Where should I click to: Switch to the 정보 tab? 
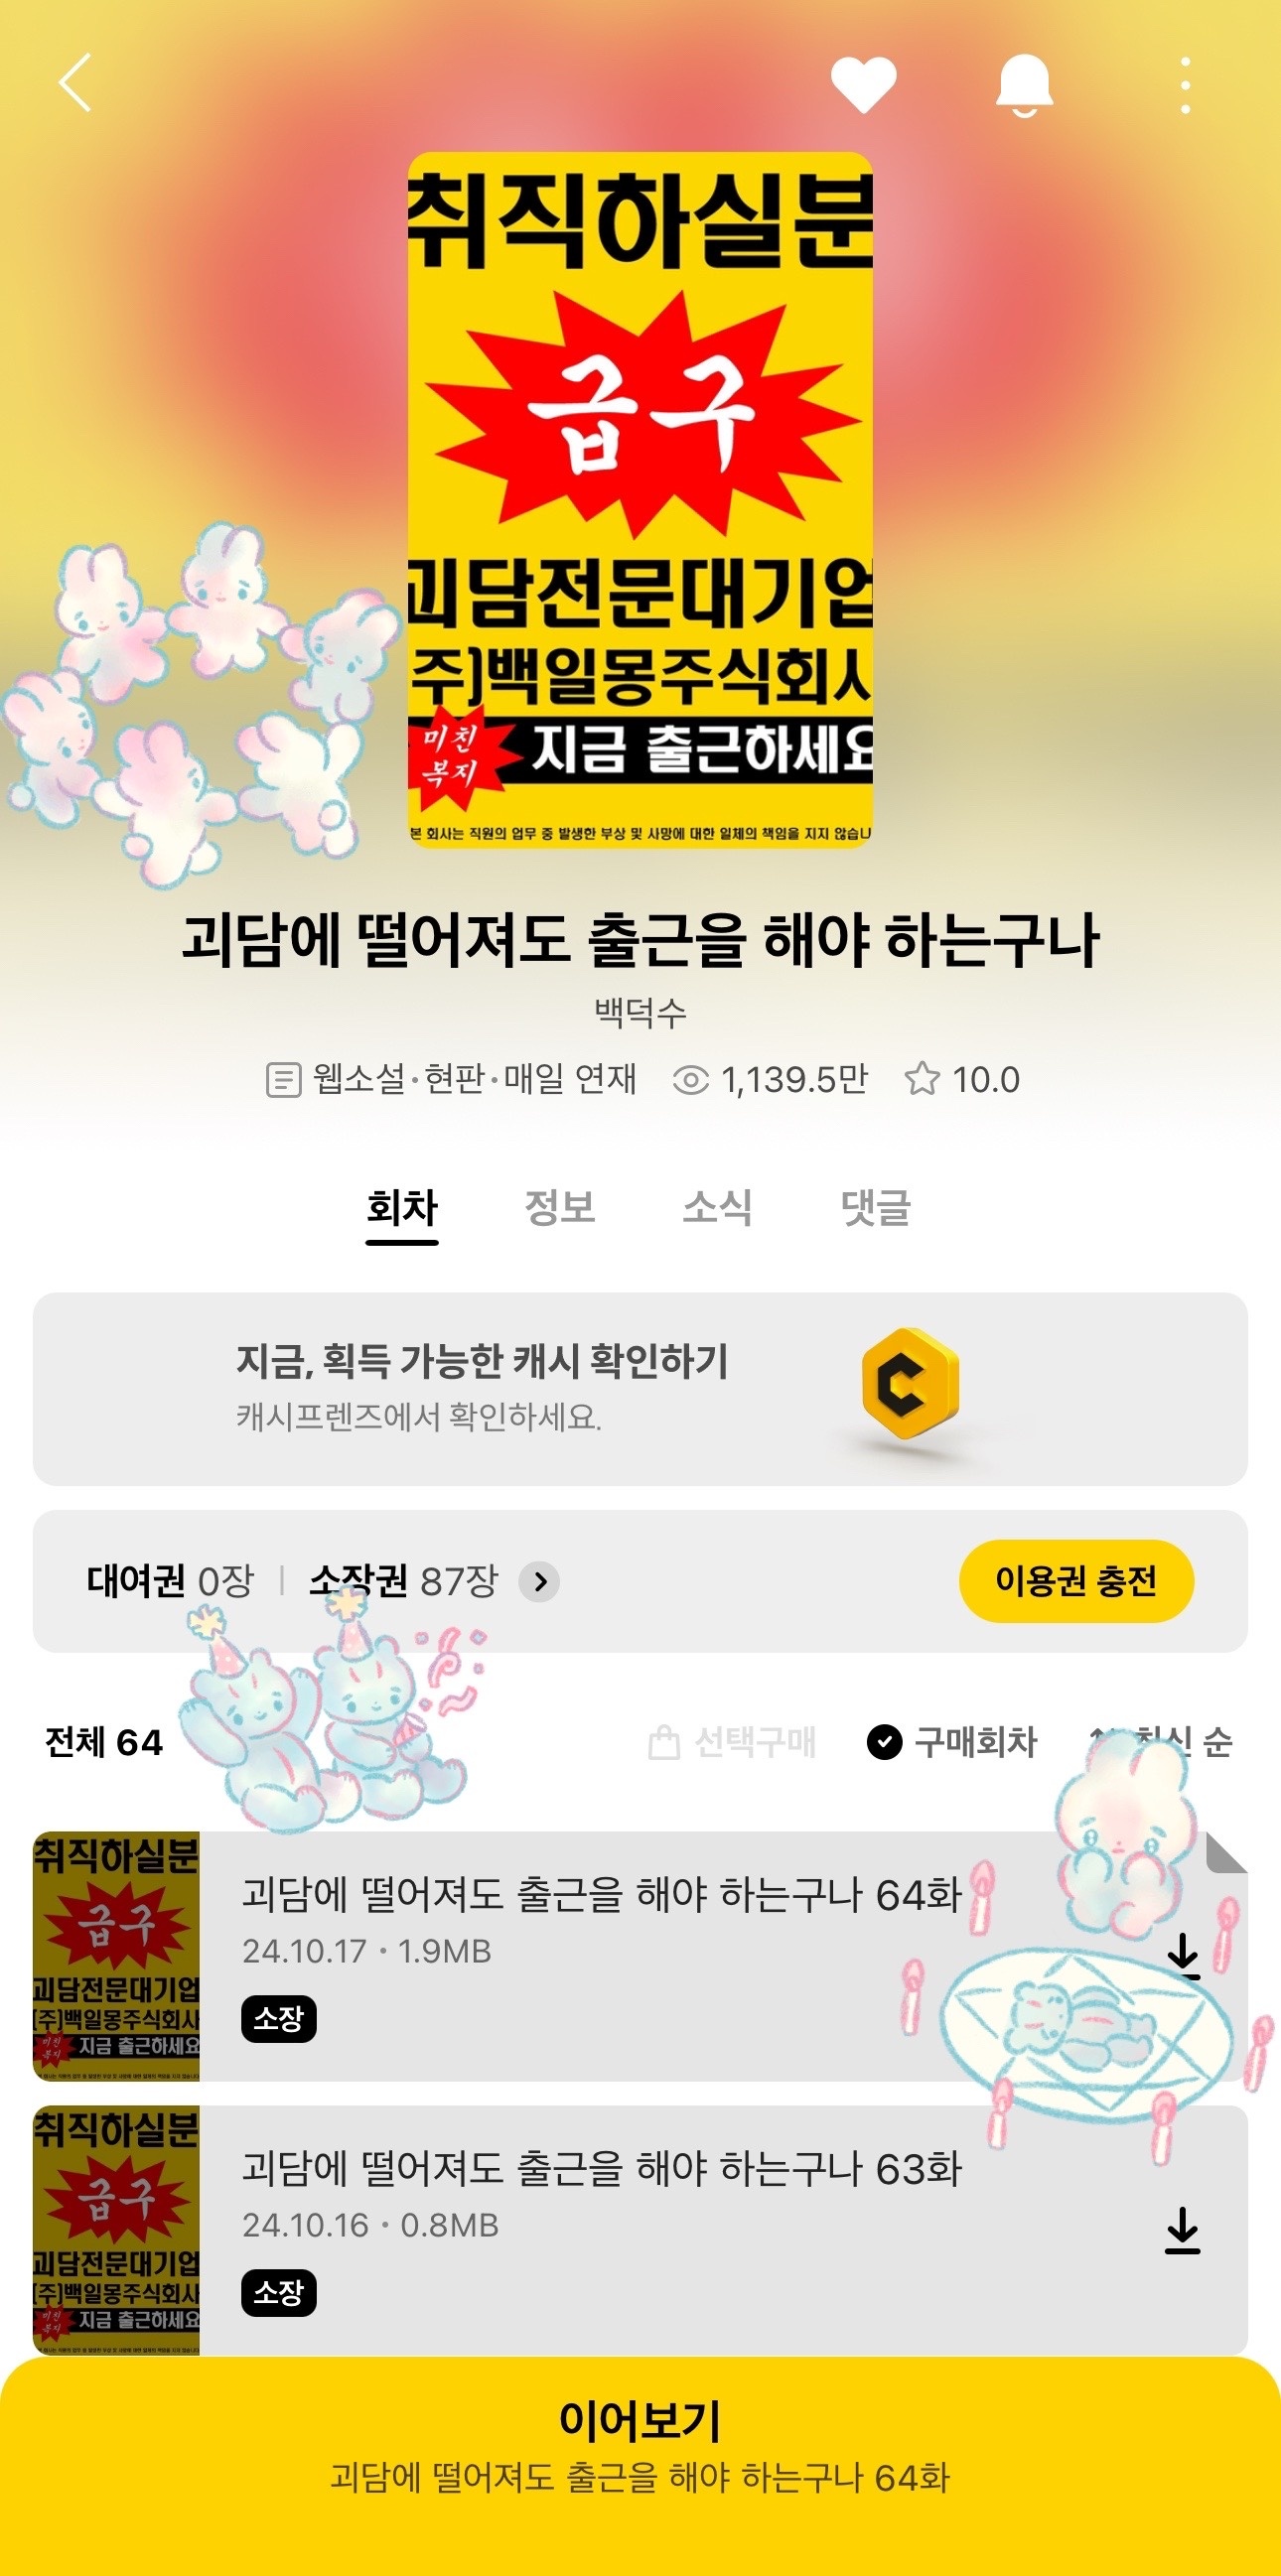click(x=560, y=1208)
